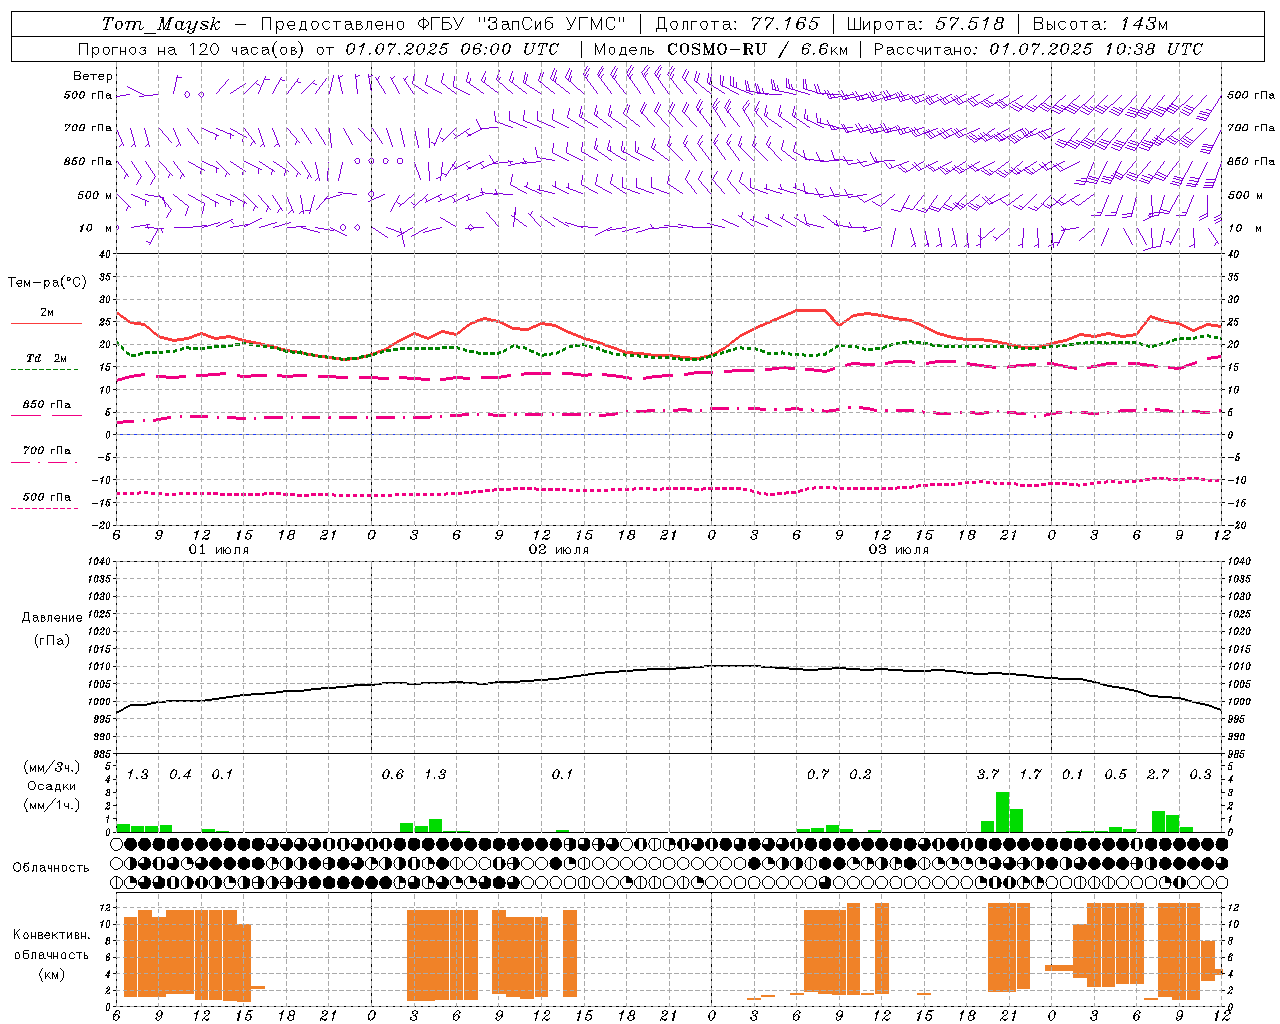Click the 0.7 precipitation value

(x=818, y=774)
